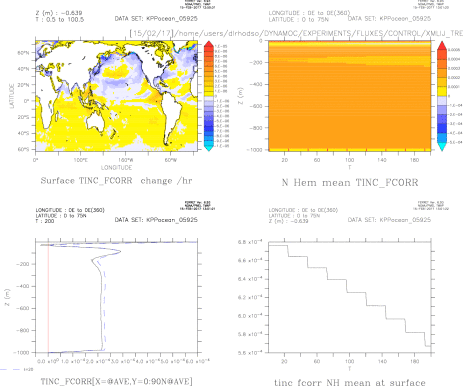This screenshot has height=386, width=463.
Task: Click the '-800' depth tick on the vertical profile plot
Action: pos(22,330)
